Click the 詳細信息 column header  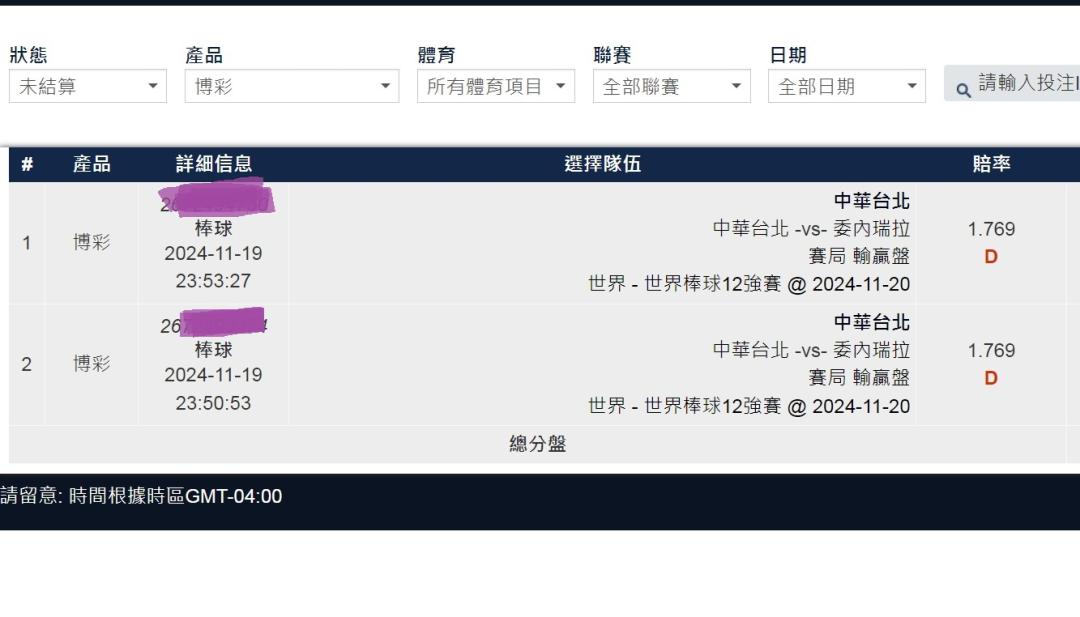click(214, 164)
